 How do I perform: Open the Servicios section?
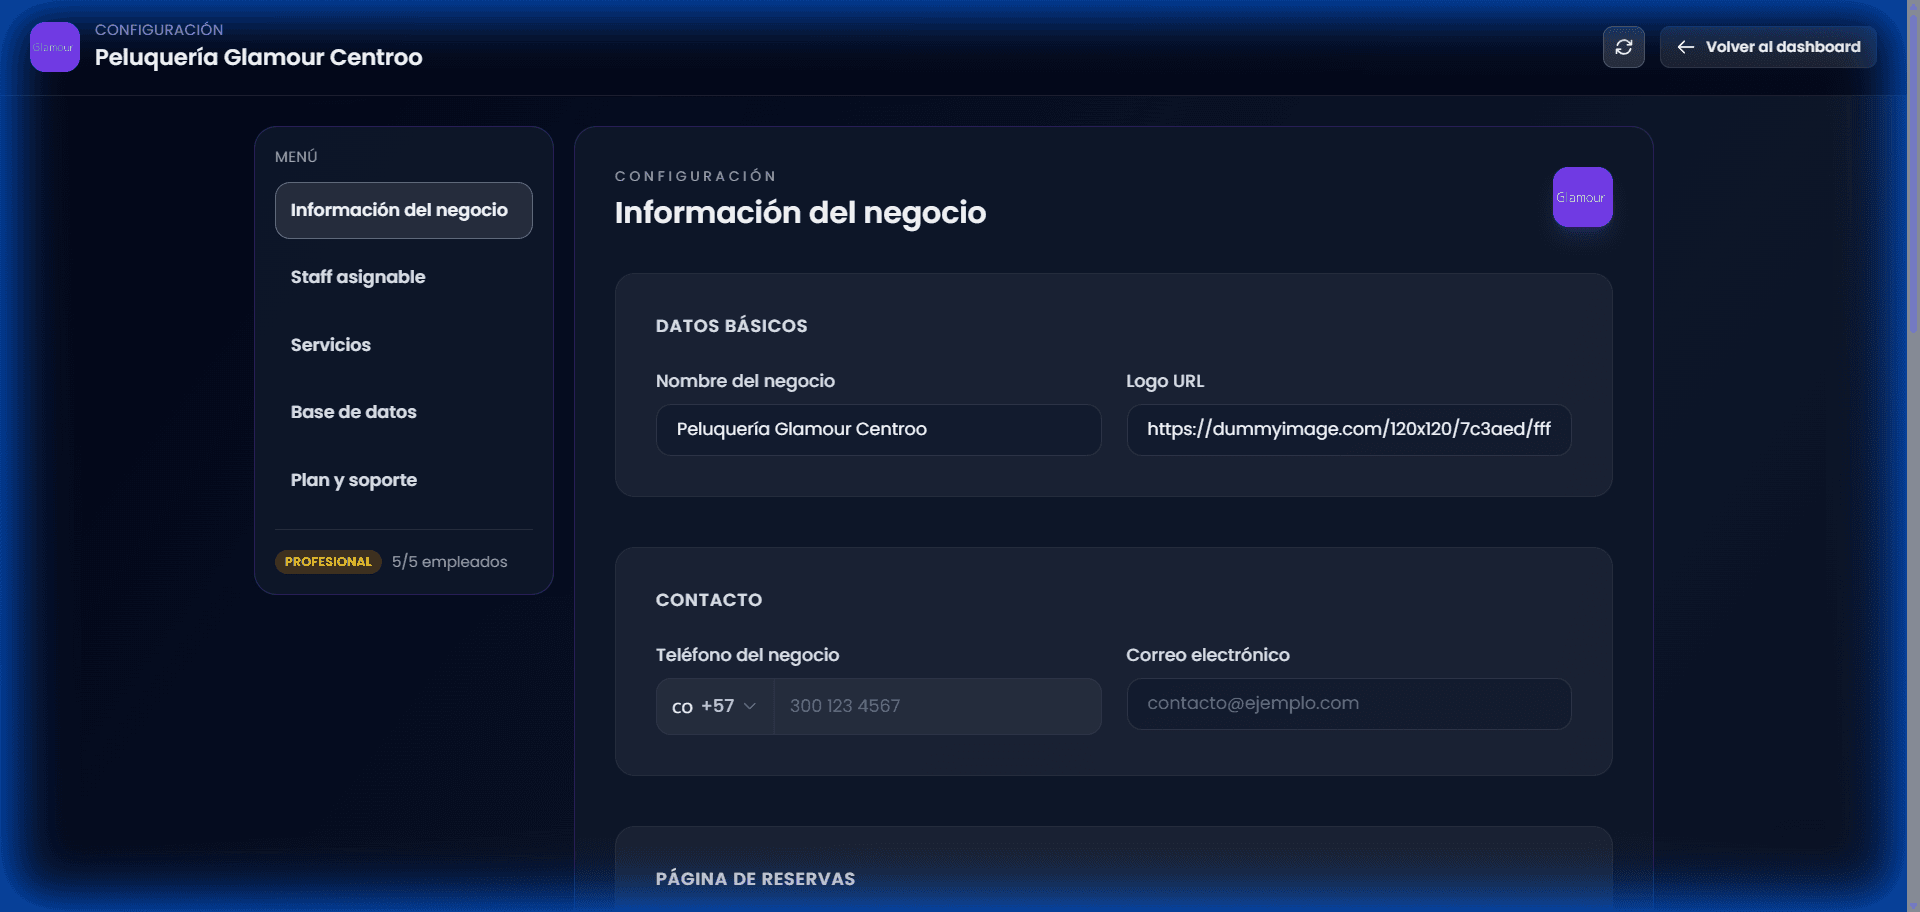tap(331, 344)
